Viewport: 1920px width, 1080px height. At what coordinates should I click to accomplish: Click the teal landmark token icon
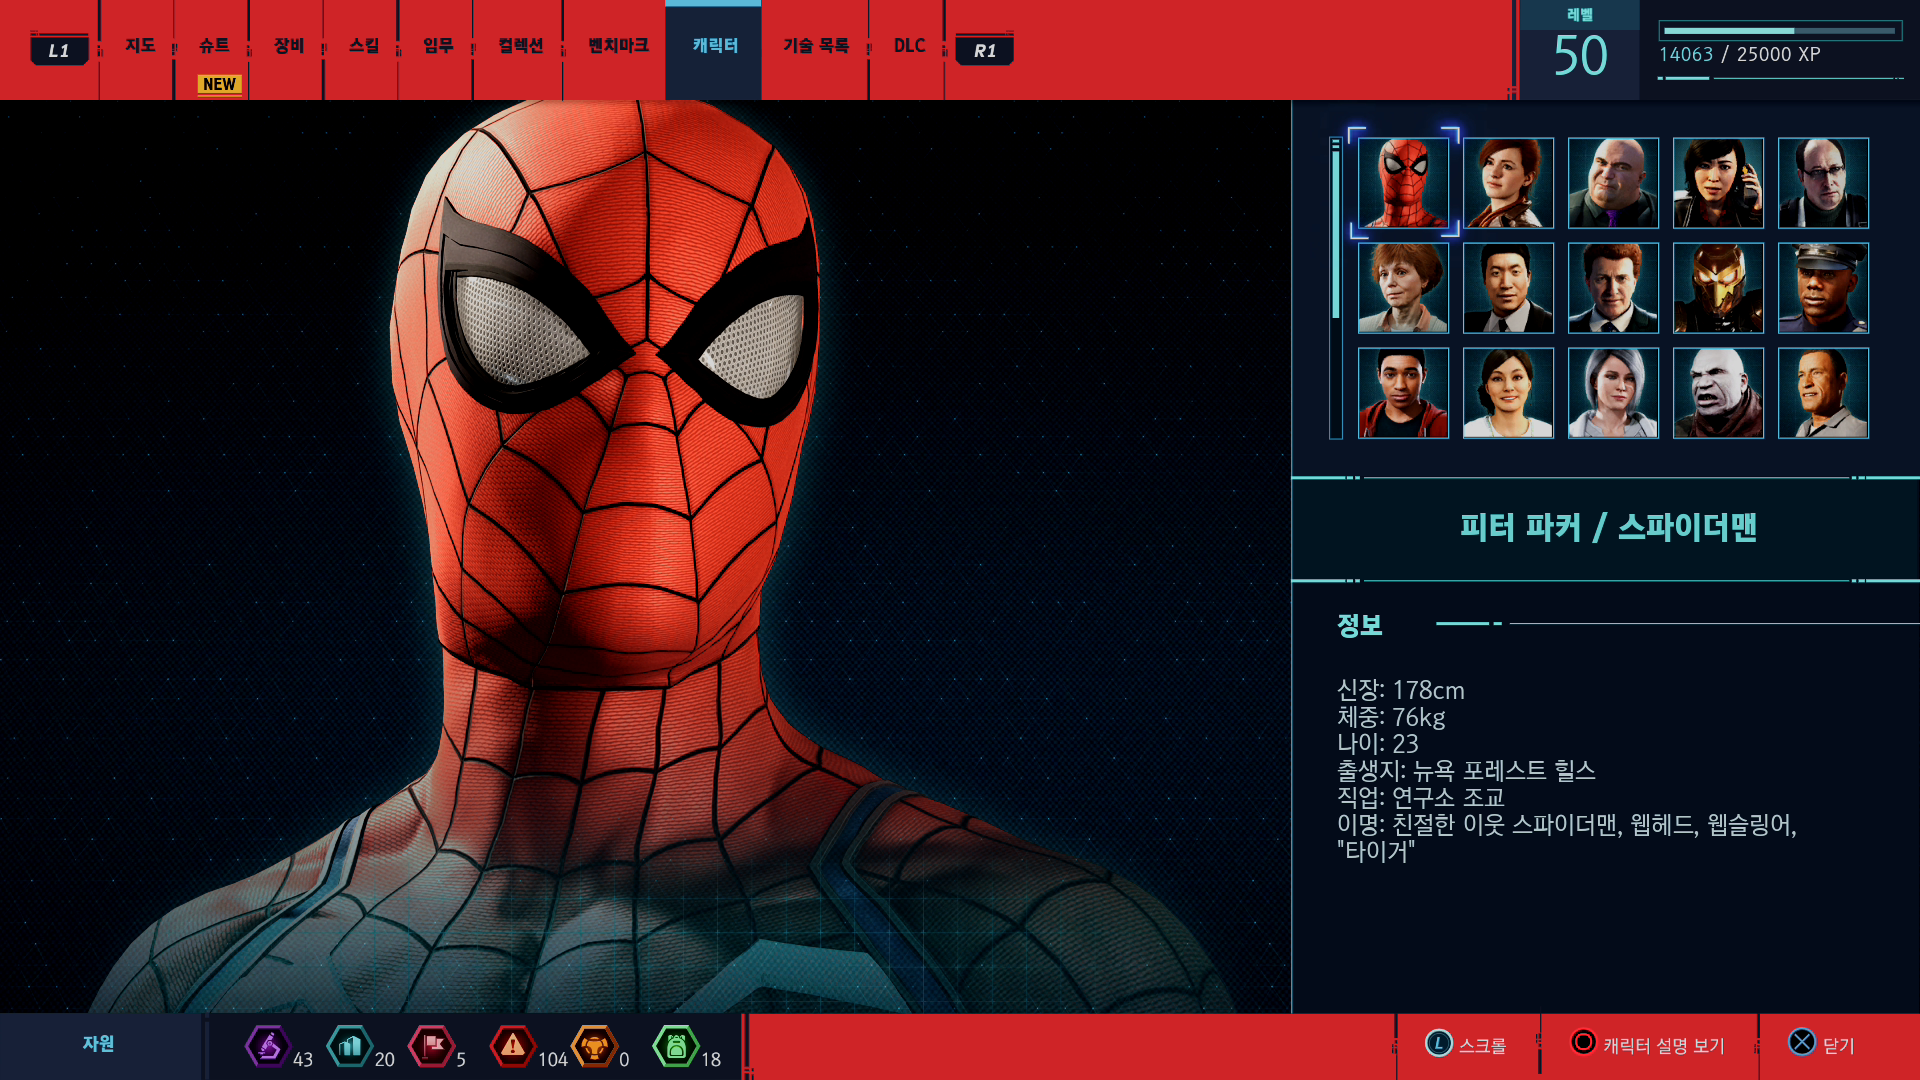point(349,1046)
